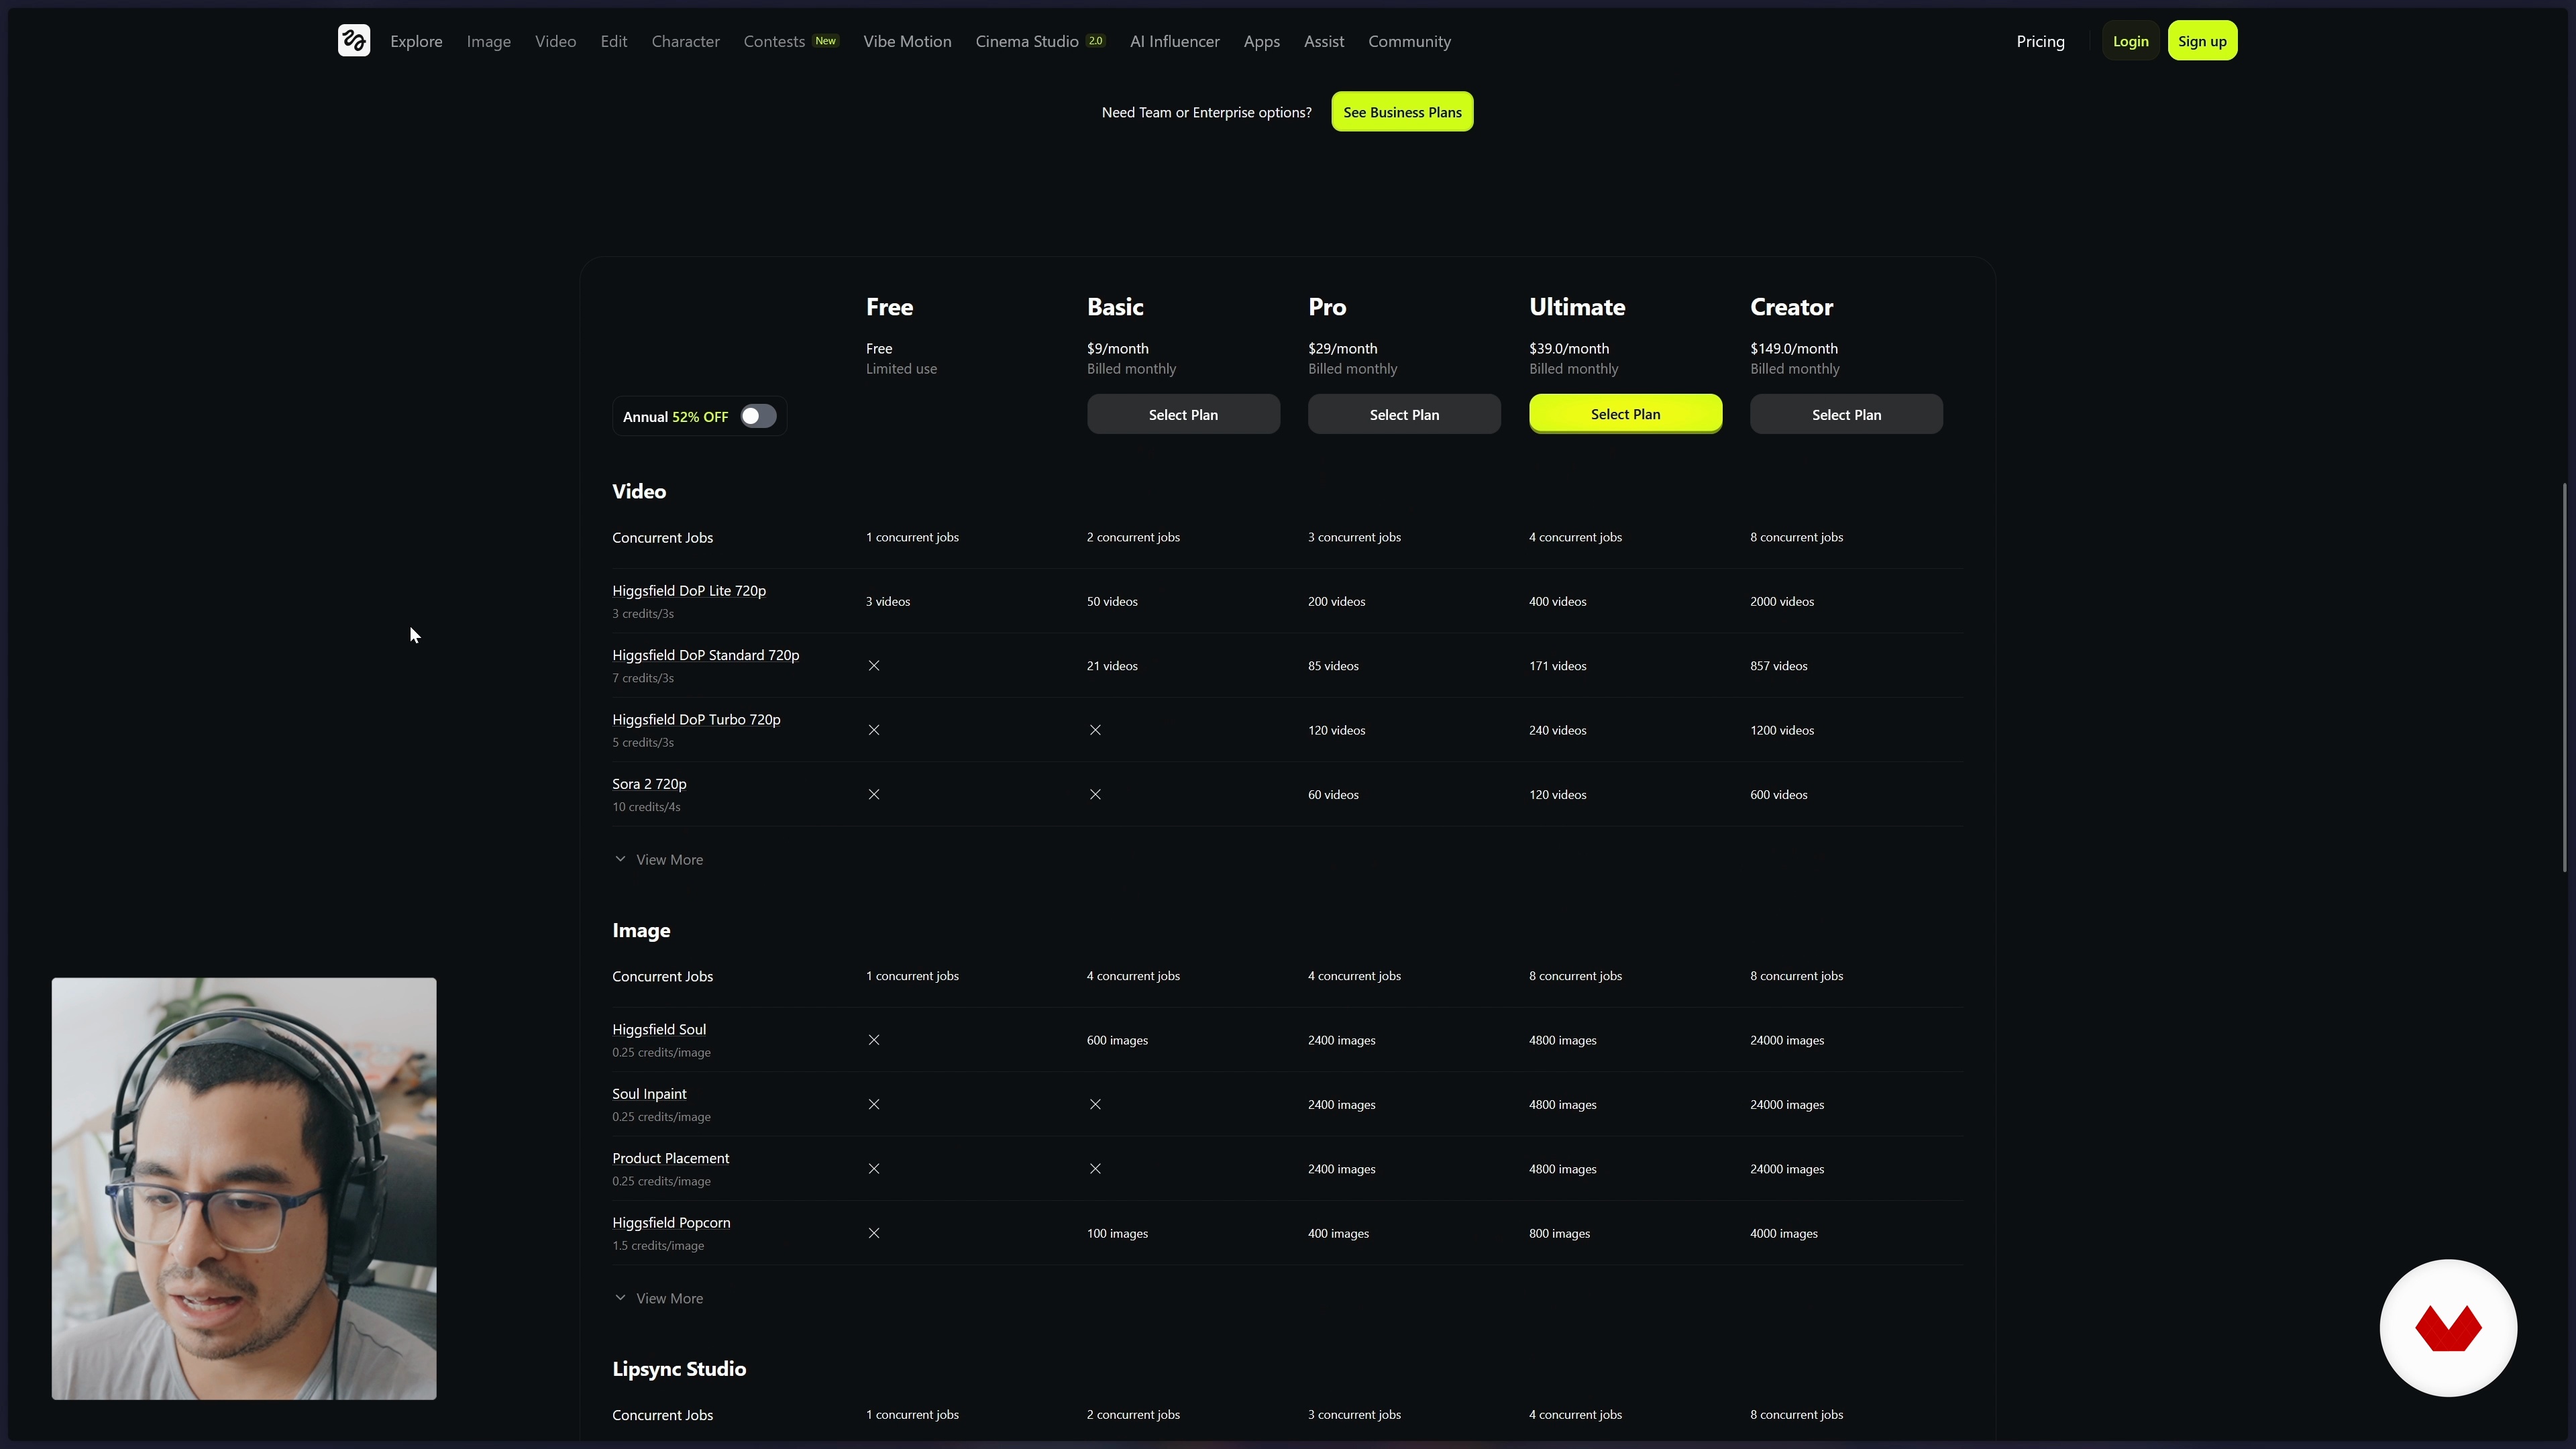2576x1449 pixels.
Task: Click the $39.0/month Ultimate price
Action: (x=1569, y=349)
